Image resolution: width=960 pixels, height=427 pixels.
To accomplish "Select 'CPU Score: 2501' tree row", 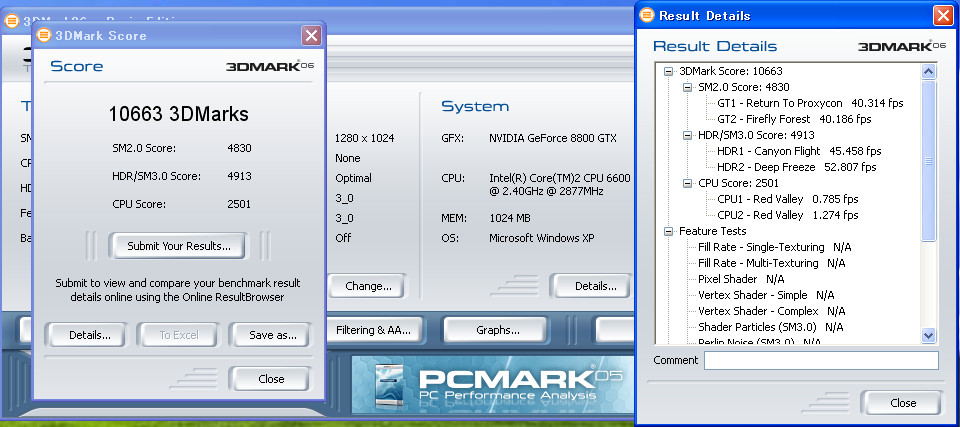I will point(738,183).
